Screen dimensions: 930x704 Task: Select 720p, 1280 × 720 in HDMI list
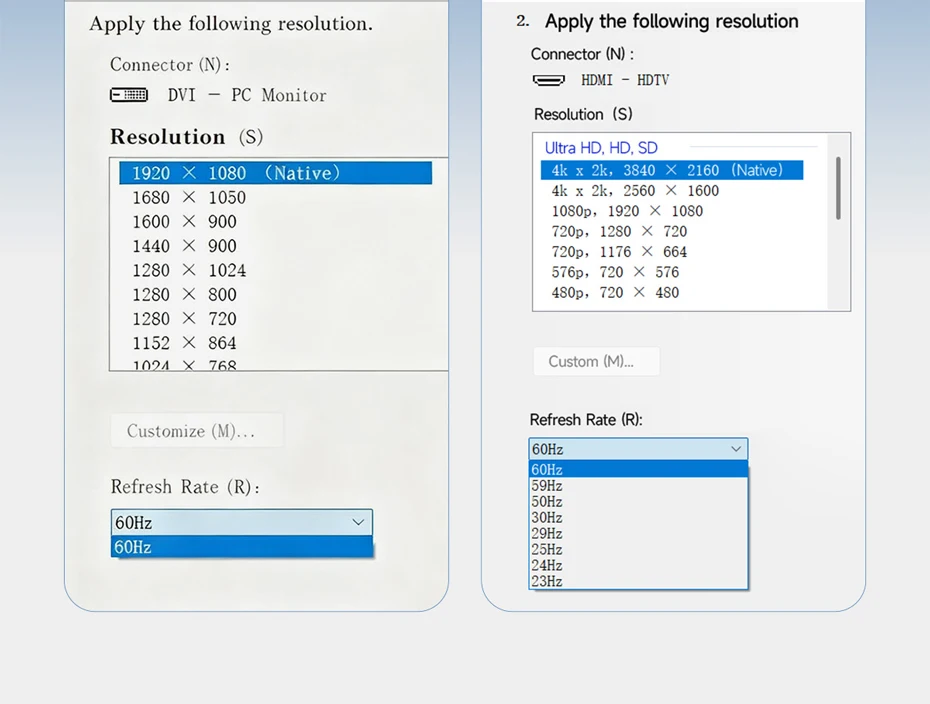[619, 231]
